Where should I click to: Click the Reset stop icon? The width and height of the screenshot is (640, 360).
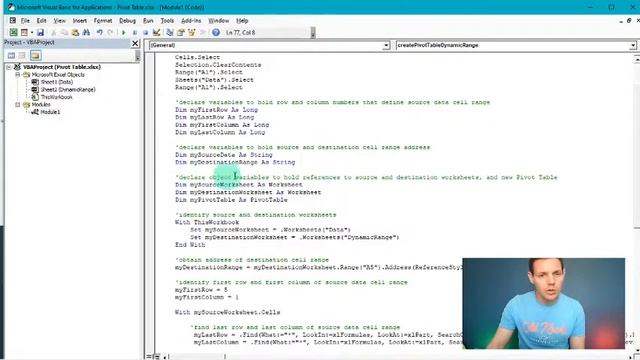[x=145, y=32]
